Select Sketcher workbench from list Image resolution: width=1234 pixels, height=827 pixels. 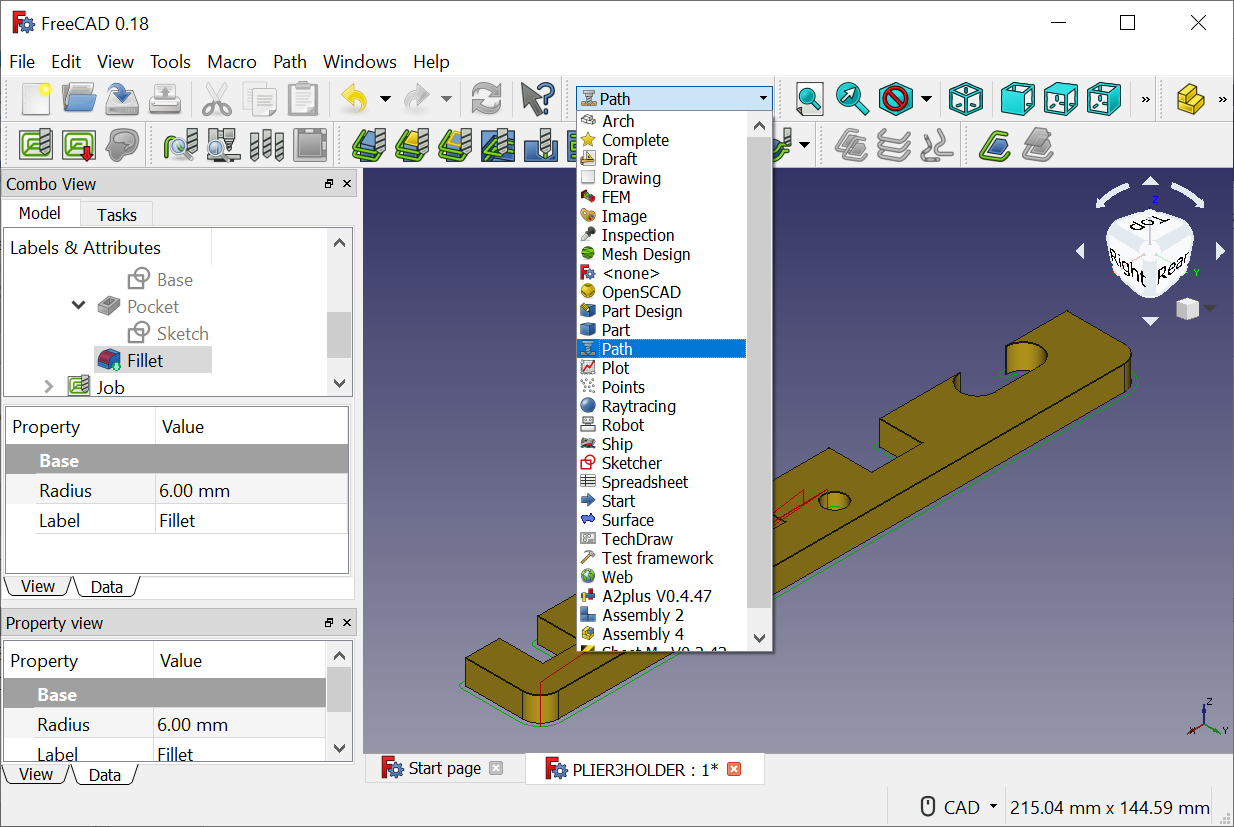[x=631, y=463]
